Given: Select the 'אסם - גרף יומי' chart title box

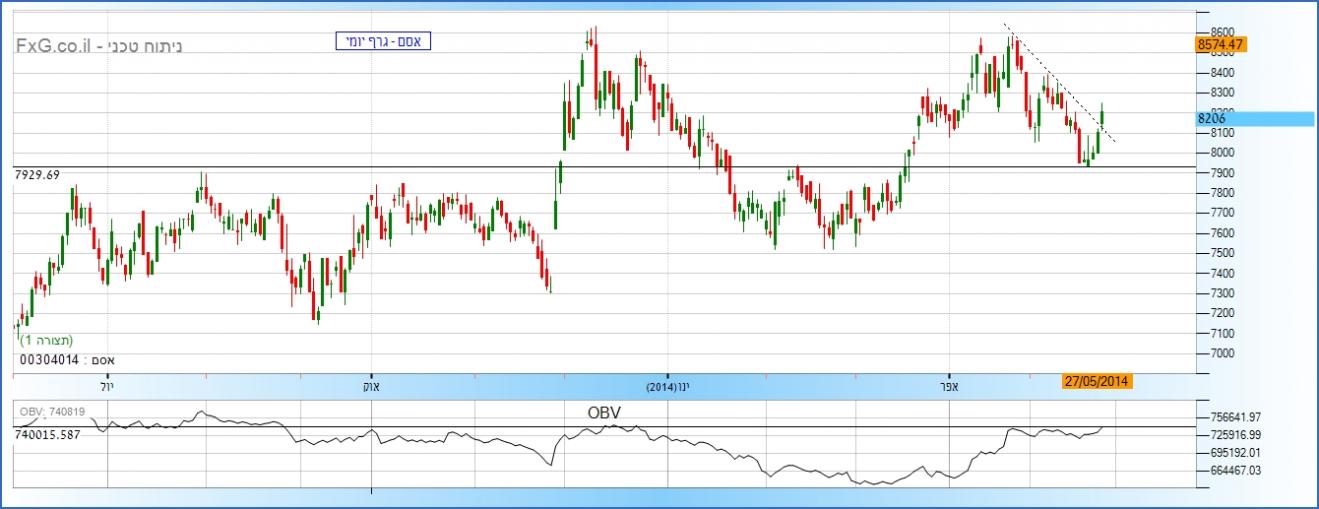Looking at the screenshot, I should pyautogui.click(x=383, y=41).
